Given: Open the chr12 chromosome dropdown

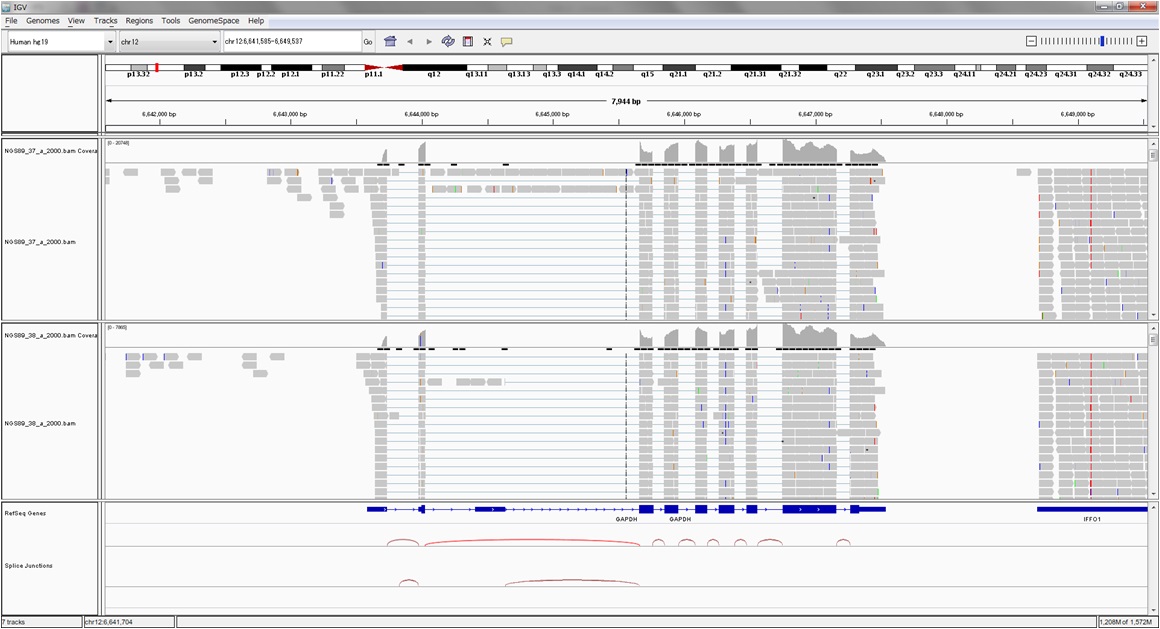Looking at the screenshot, I should [214, 42].
